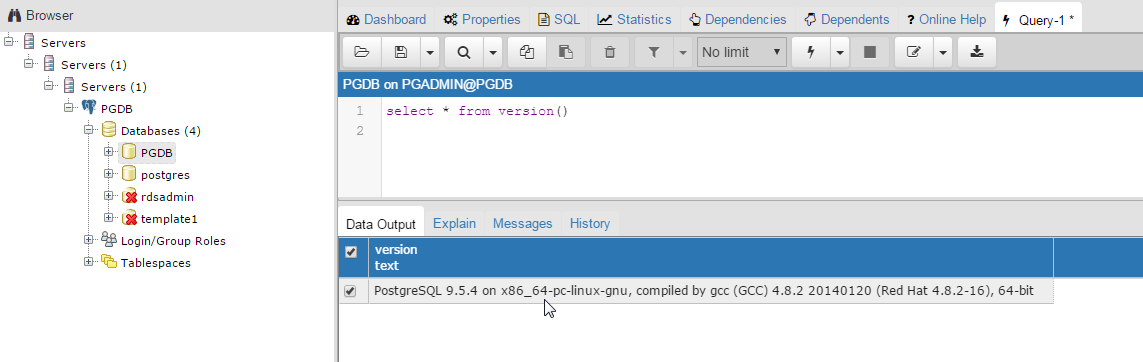Click the Delete trash icon

pyautogui.click(x=610, y=52)
